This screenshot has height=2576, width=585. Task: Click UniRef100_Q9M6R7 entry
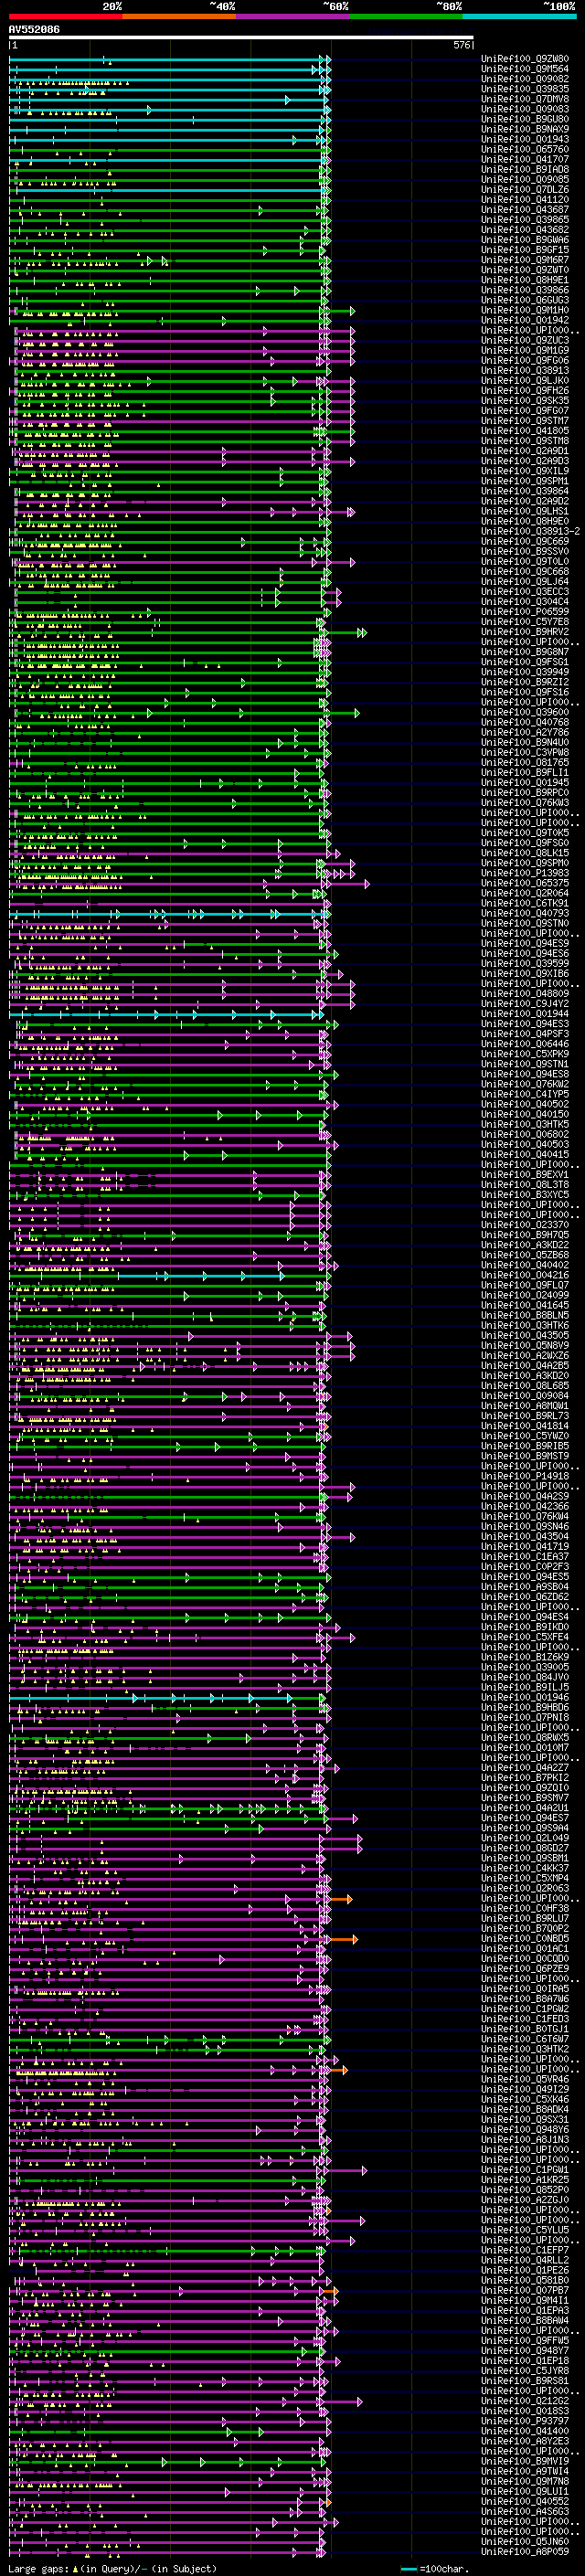point(525,260)
